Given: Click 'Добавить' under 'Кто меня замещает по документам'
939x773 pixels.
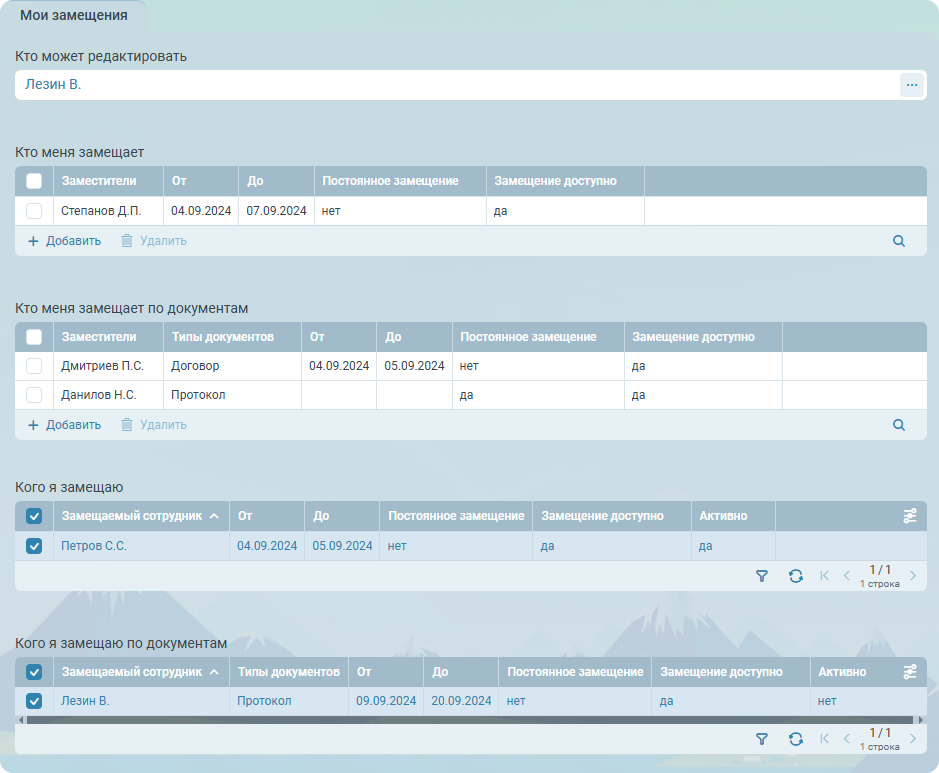Looking at the screenshot, I should coord(64,425).
